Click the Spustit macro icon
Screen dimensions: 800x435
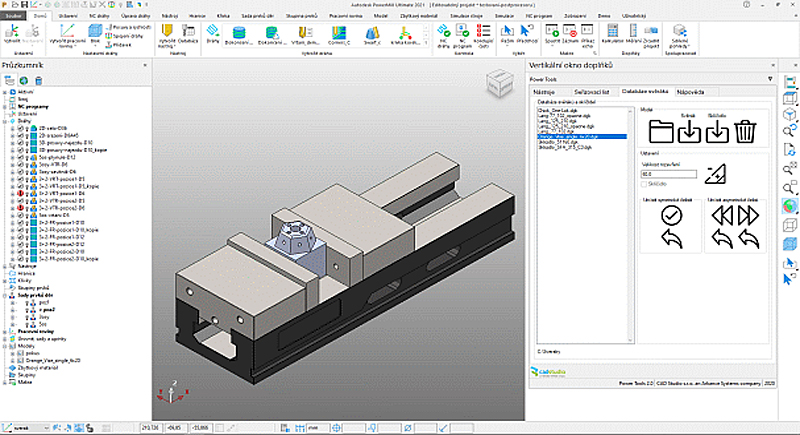(x=552, y=34)
